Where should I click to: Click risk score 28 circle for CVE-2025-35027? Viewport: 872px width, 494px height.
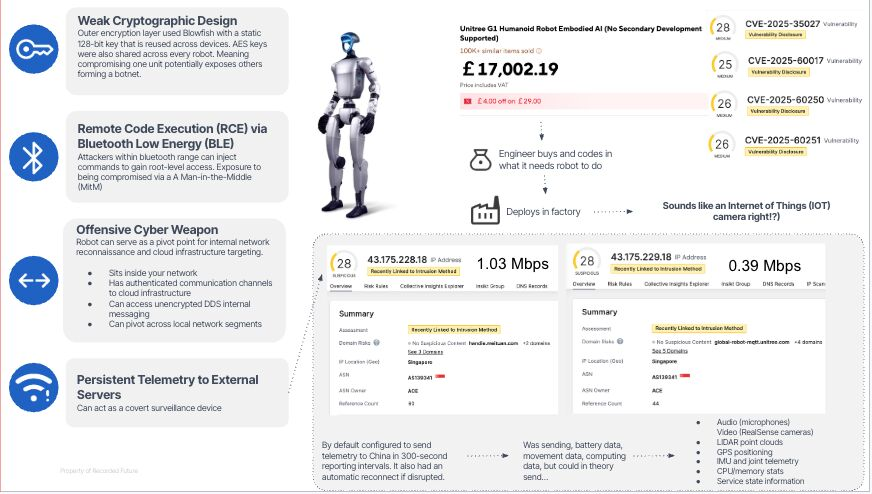[722, 28]
